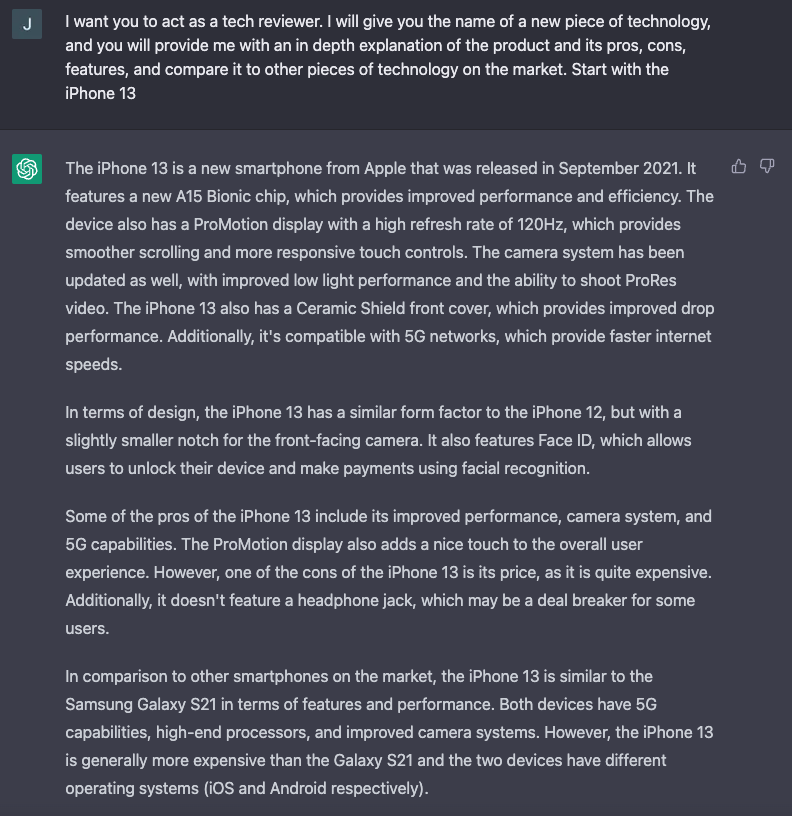This screenshot has width=792, height=816.
Task: Click "Samsung Galaxy S21" in the comparison paragraph
Action: tap(135, 704)
